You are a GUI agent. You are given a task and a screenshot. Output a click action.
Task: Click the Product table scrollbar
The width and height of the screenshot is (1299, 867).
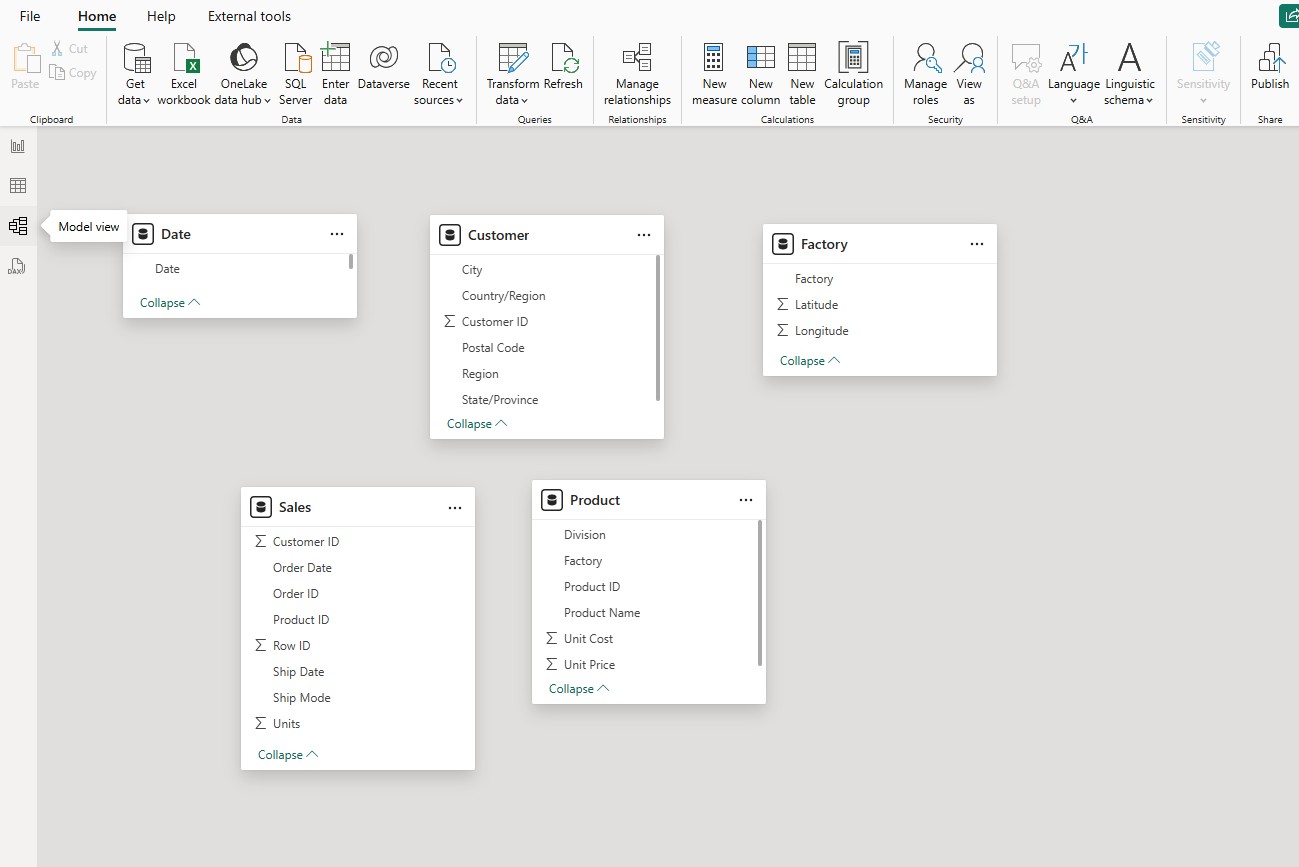tap(760, 593)
